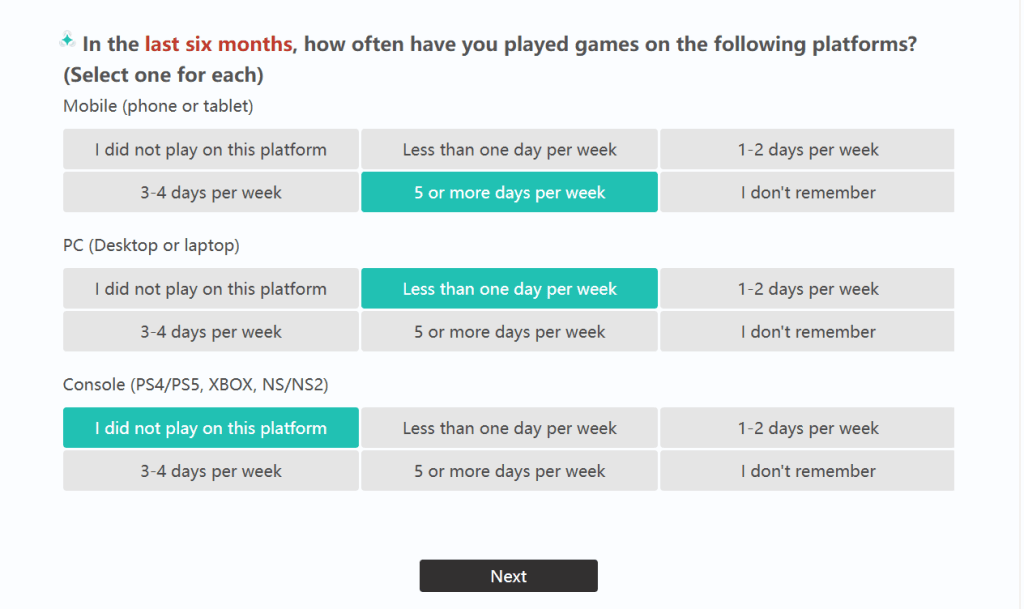Toggle PC 'Less than one day per week'

[509, 289]
